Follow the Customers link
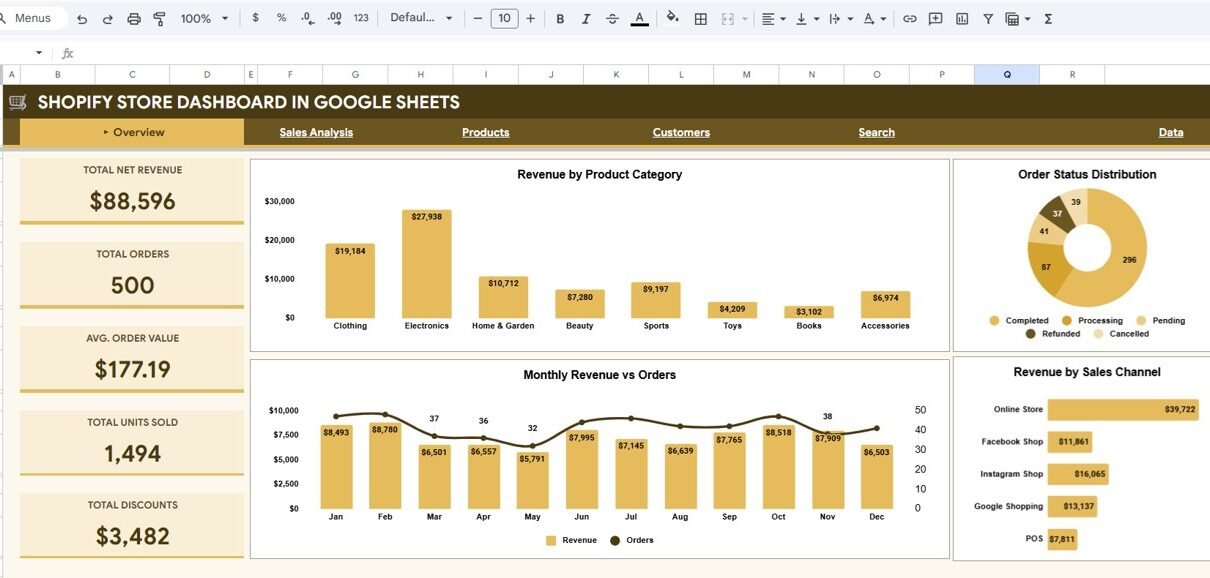Image resolution: width=1210 pixels, height=578 pixels. (x=681, y=132)
